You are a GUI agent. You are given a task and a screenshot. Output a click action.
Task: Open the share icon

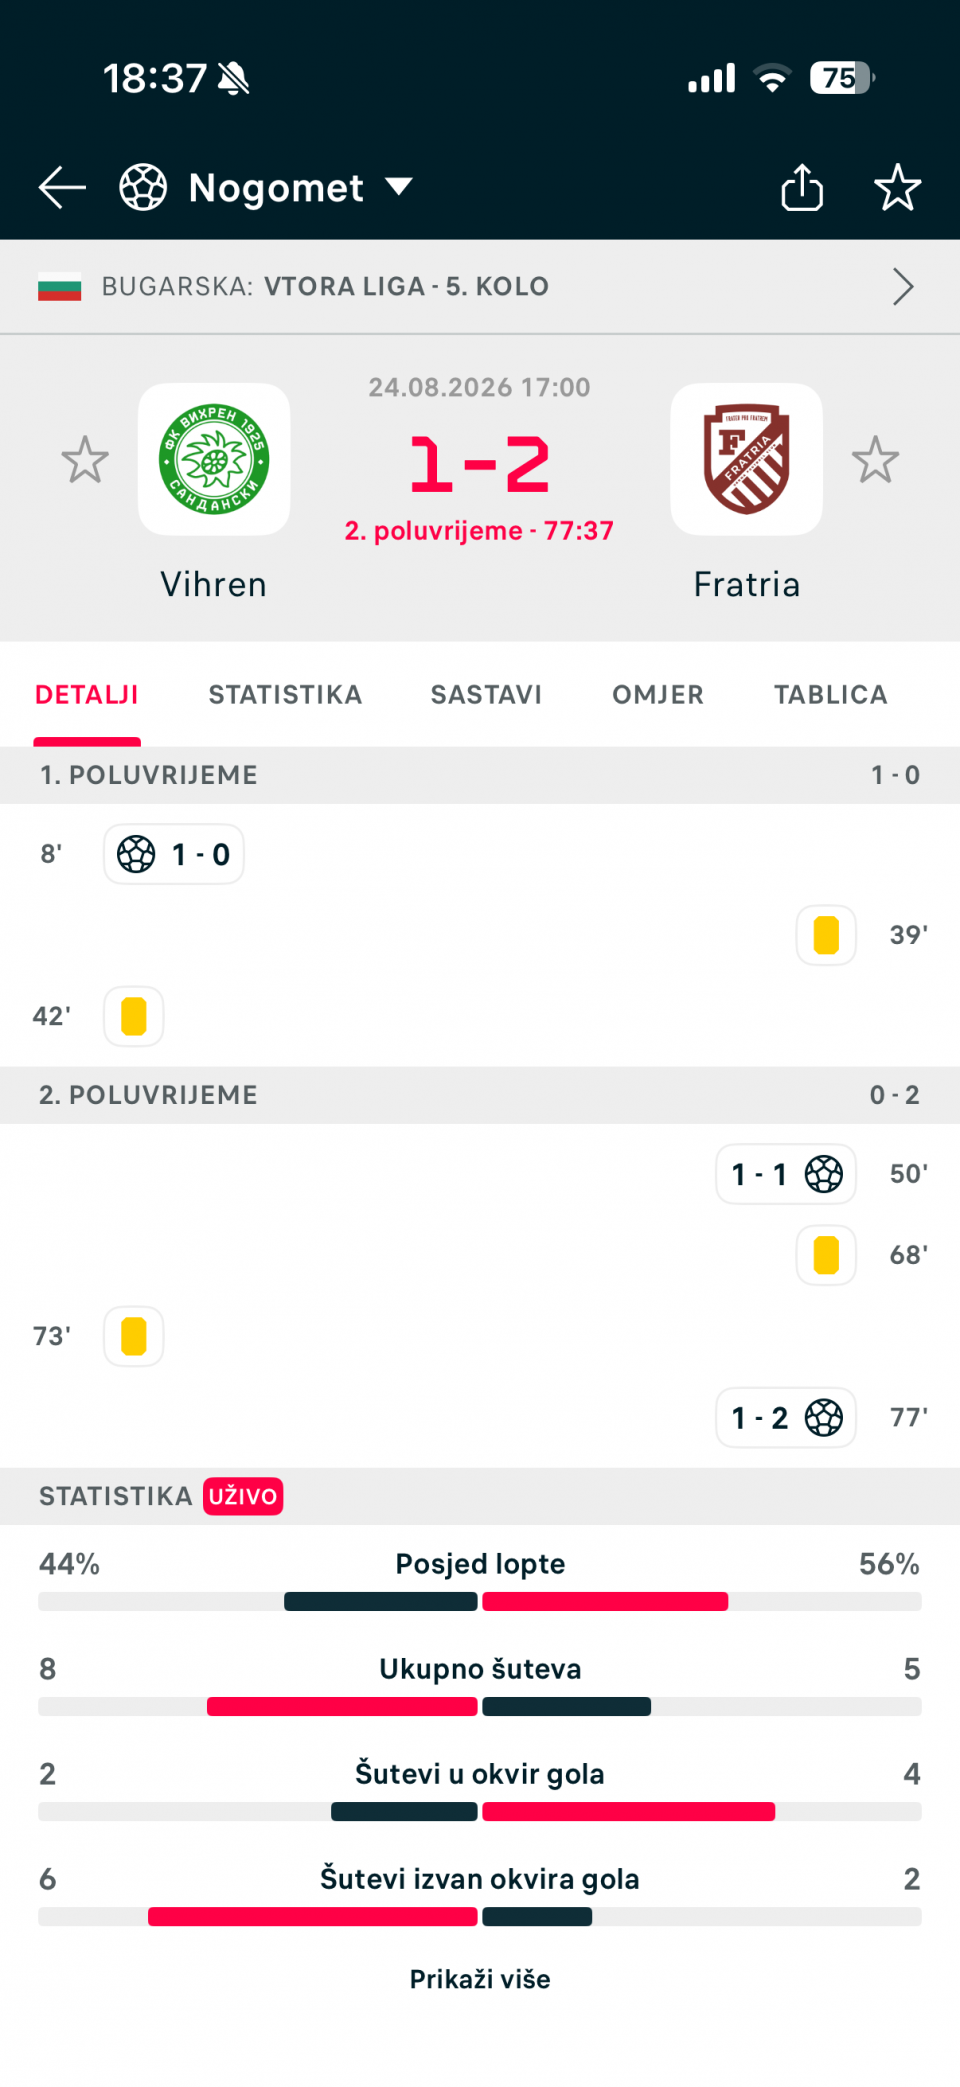click(802, 187)
